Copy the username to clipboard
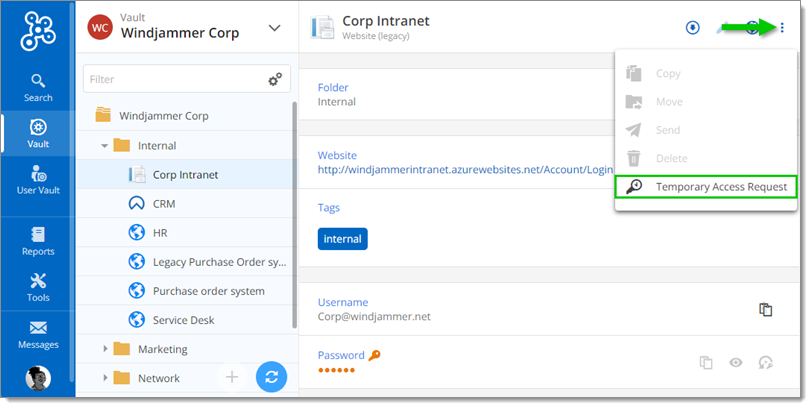This screenshot has width=811, height=408. (766, 309)
